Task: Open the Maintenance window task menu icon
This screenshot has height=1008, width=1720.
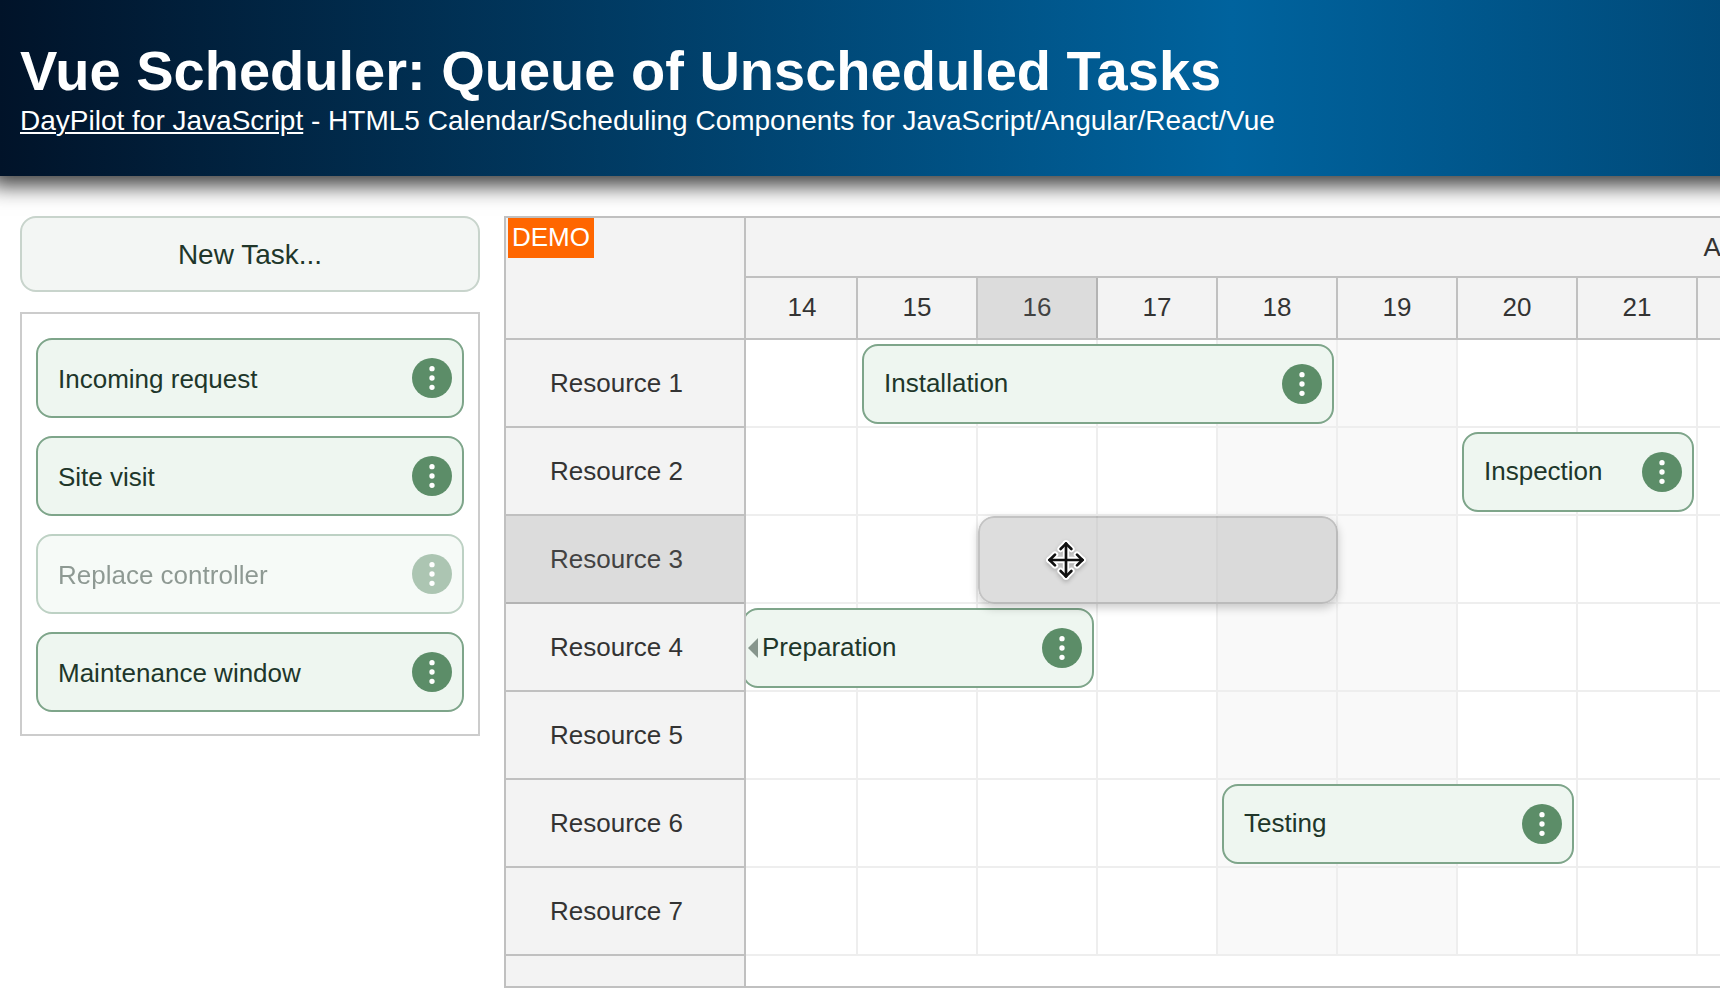Action: (x=431, y=672)
